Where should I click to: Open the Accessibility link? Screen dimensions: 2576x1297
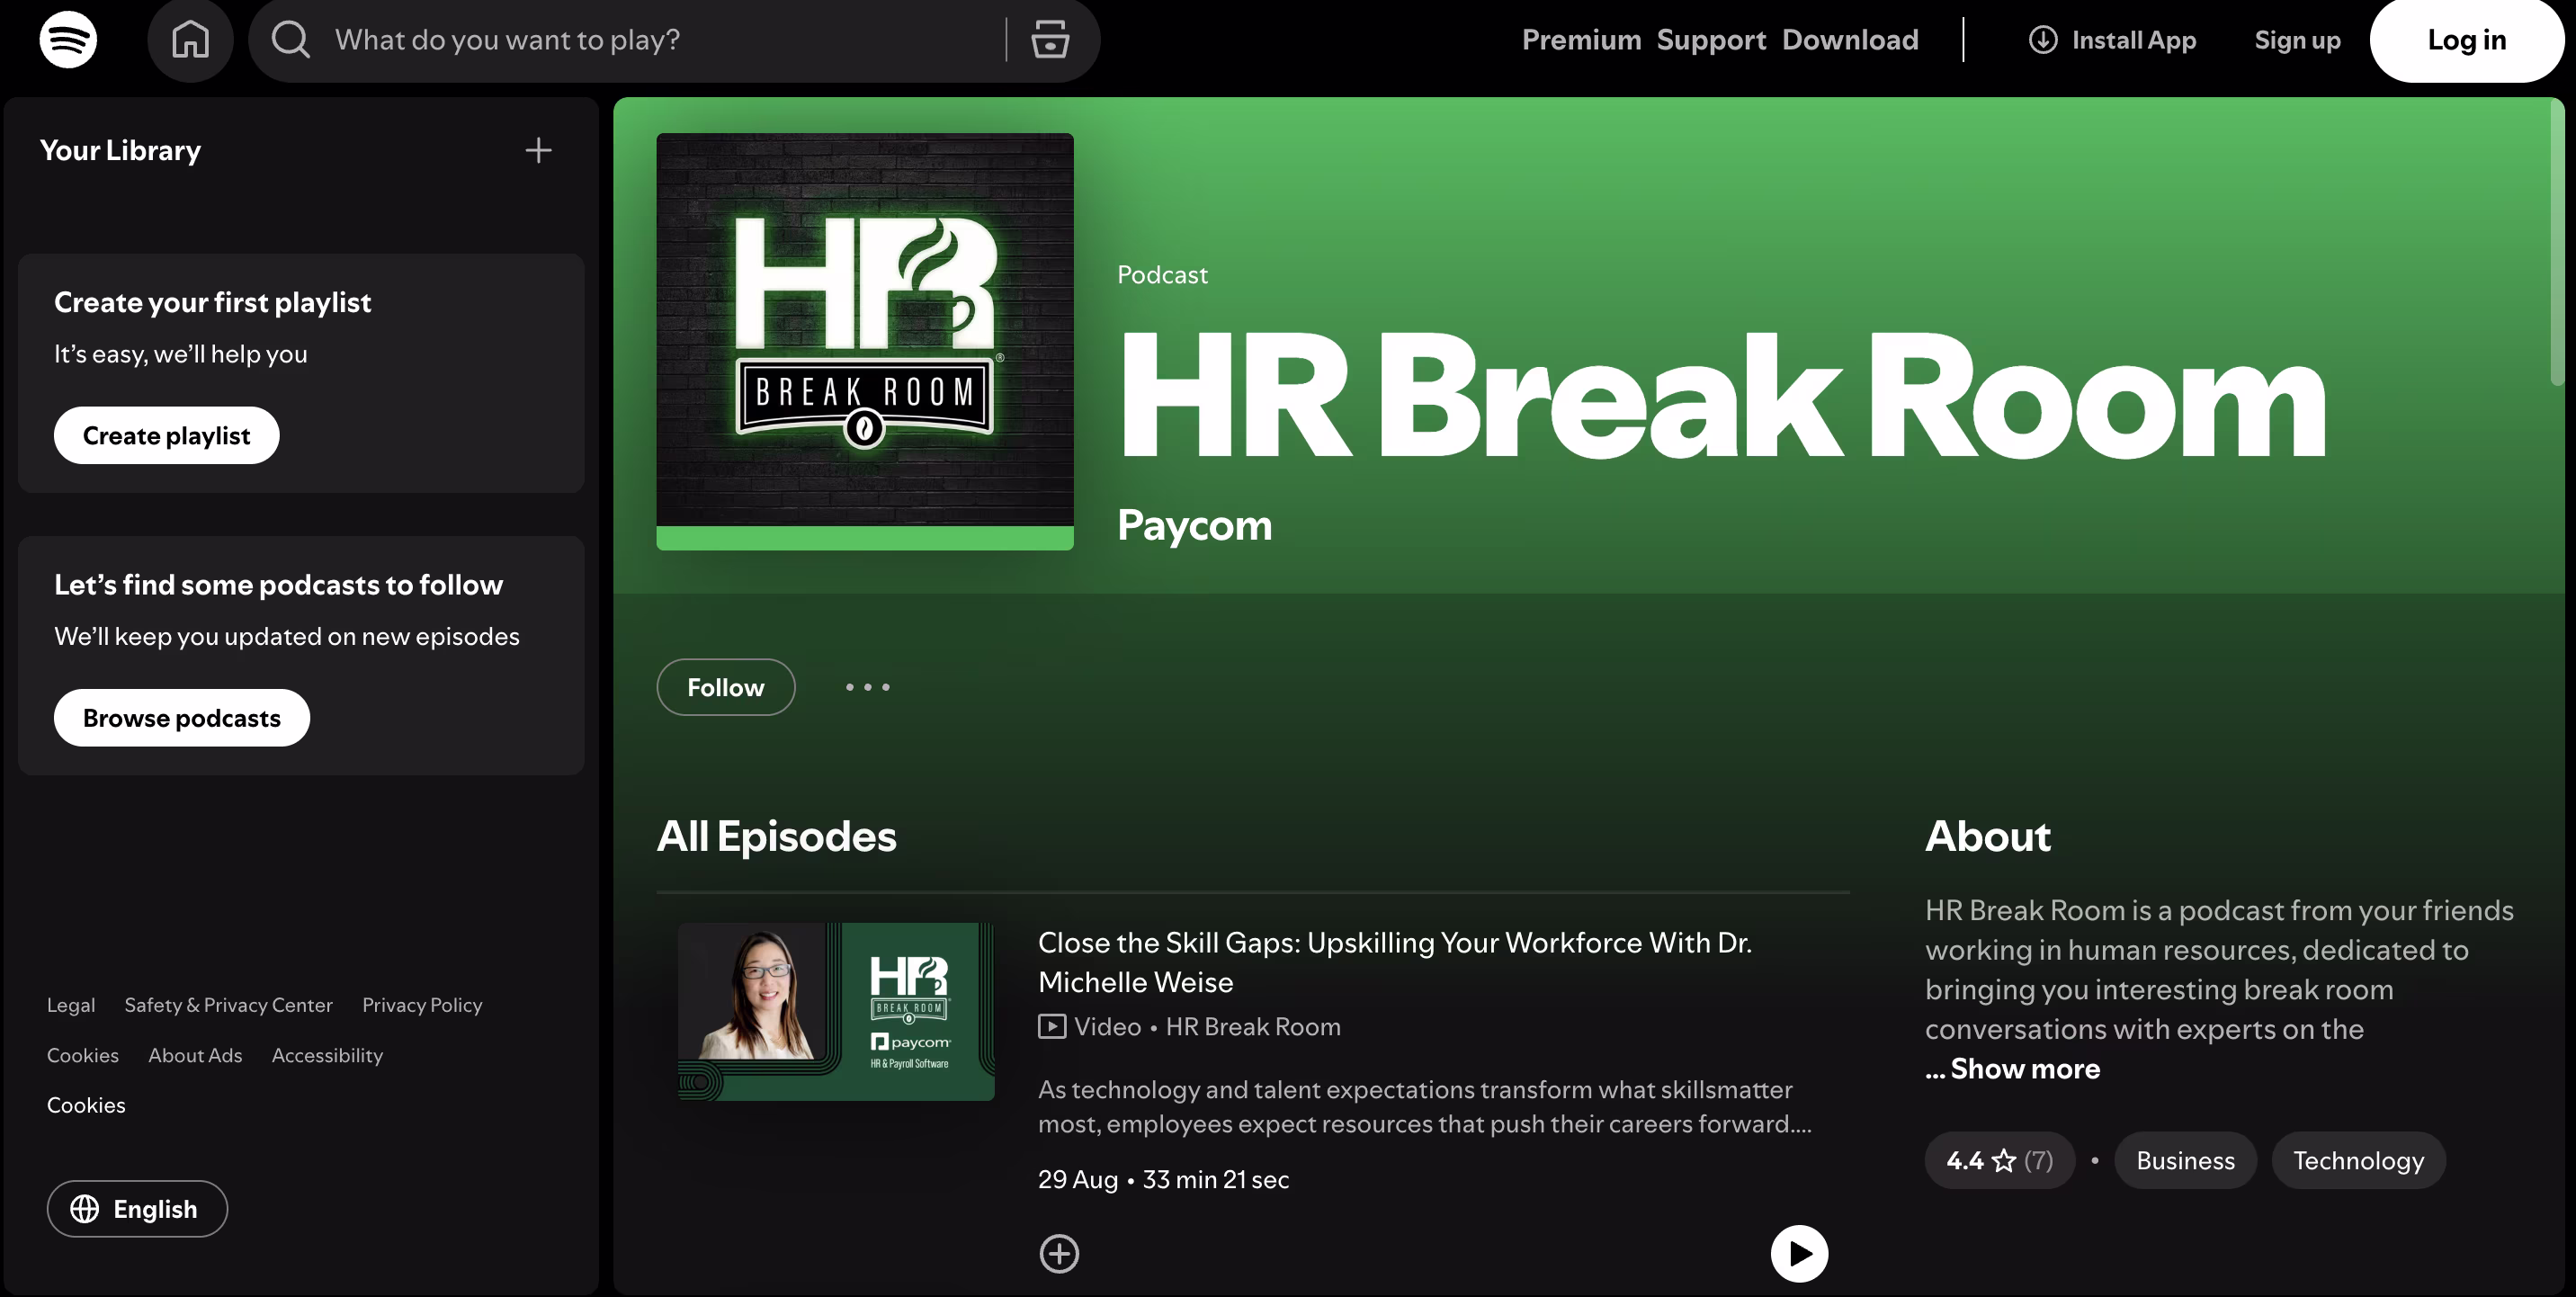click(327, 1055)
